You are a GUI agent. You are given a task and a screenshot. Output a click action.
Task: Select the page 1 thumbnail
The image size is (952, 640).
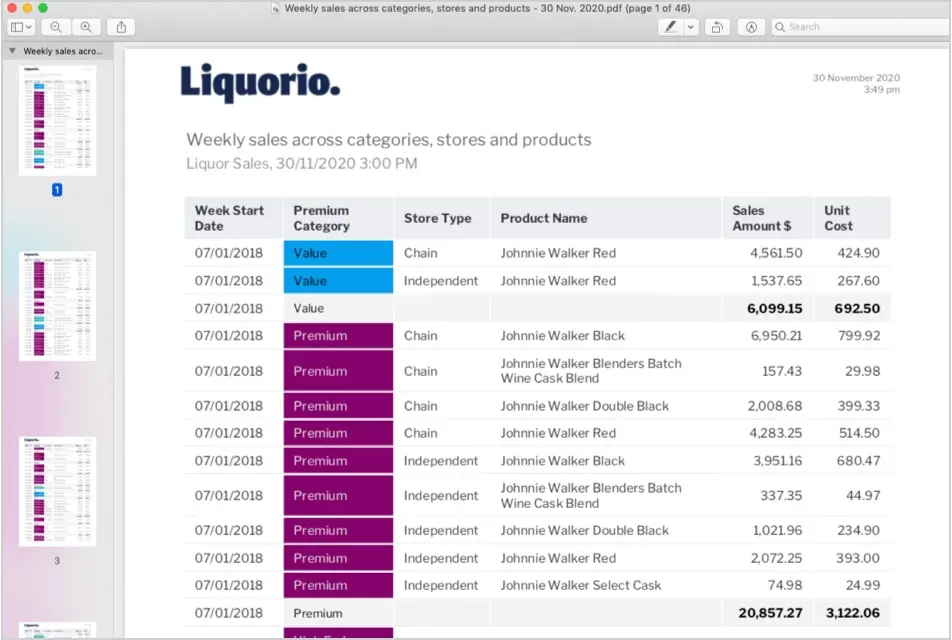point(57,122)
